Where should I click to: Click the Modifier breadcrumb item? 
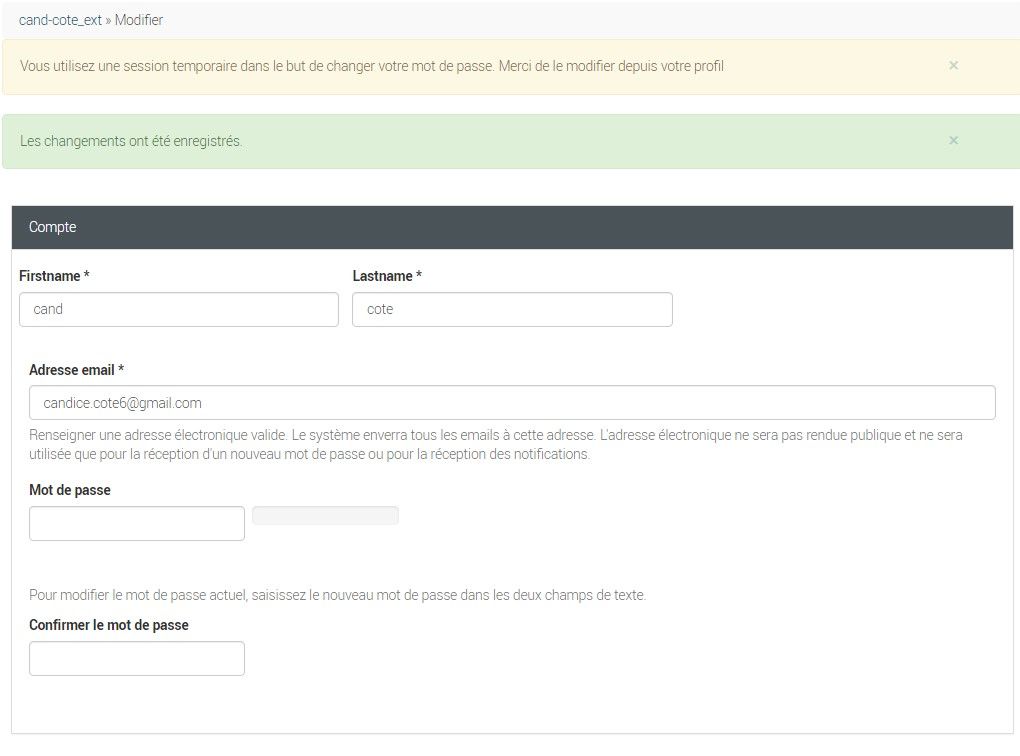tap(139, 20)
